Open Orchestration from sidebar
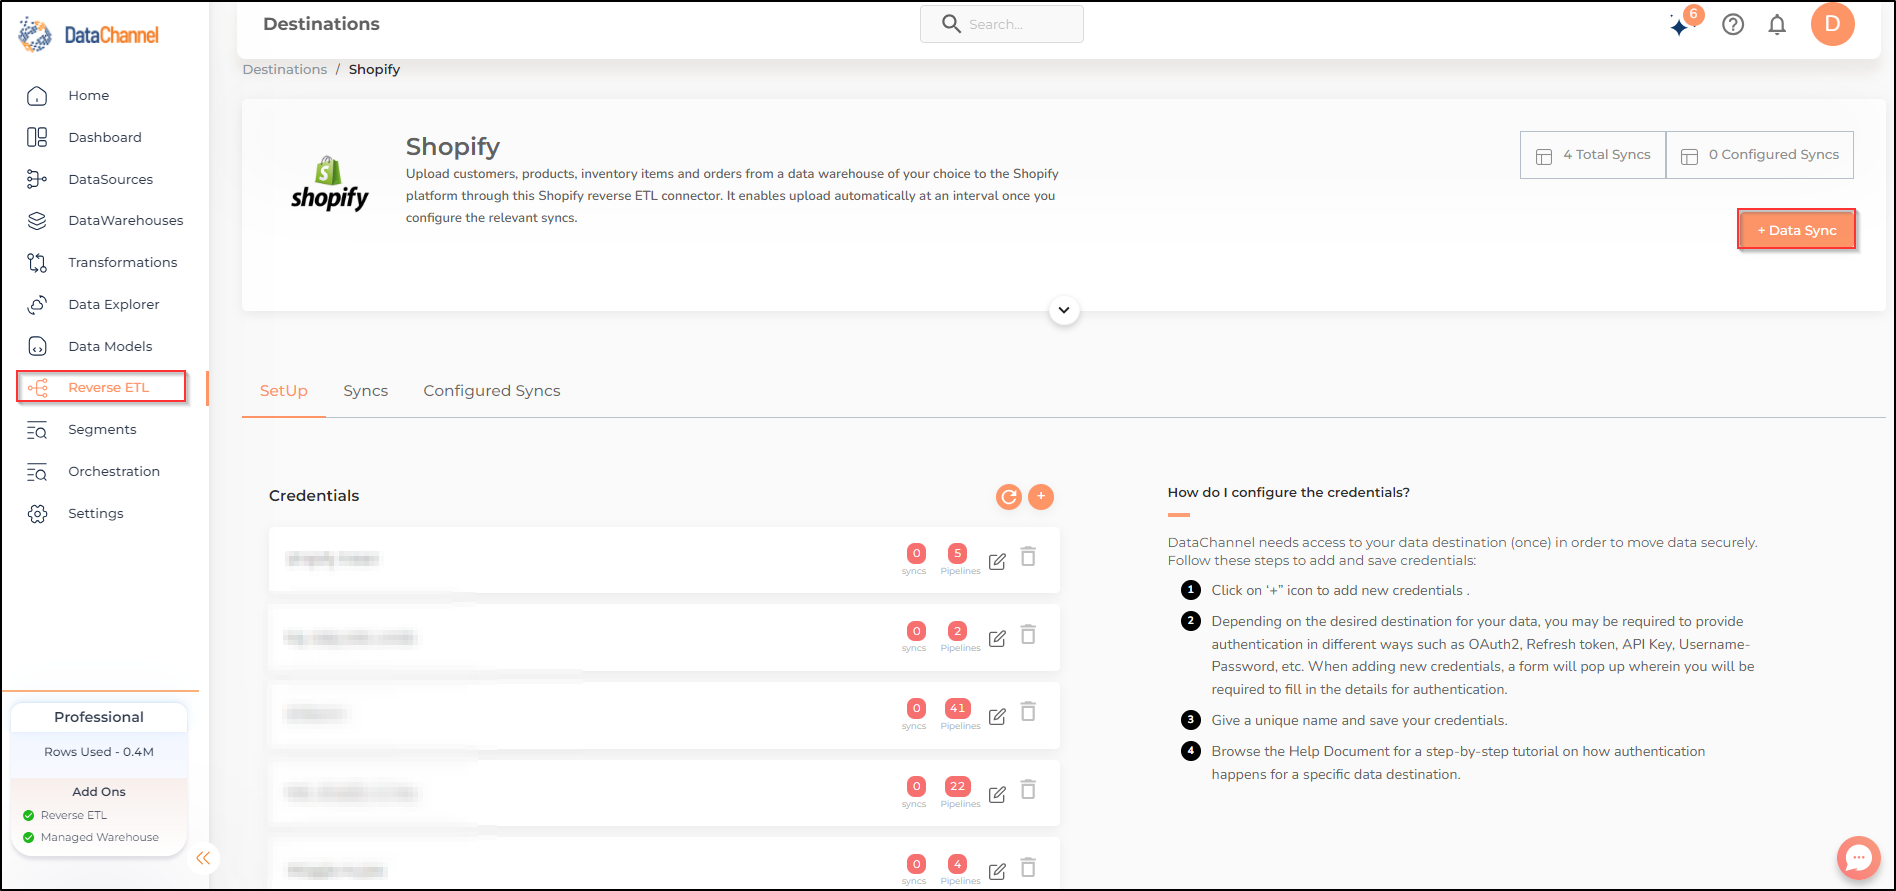Screen dimensions: 1896x891 pyautogui.click(x=113, y=472)
